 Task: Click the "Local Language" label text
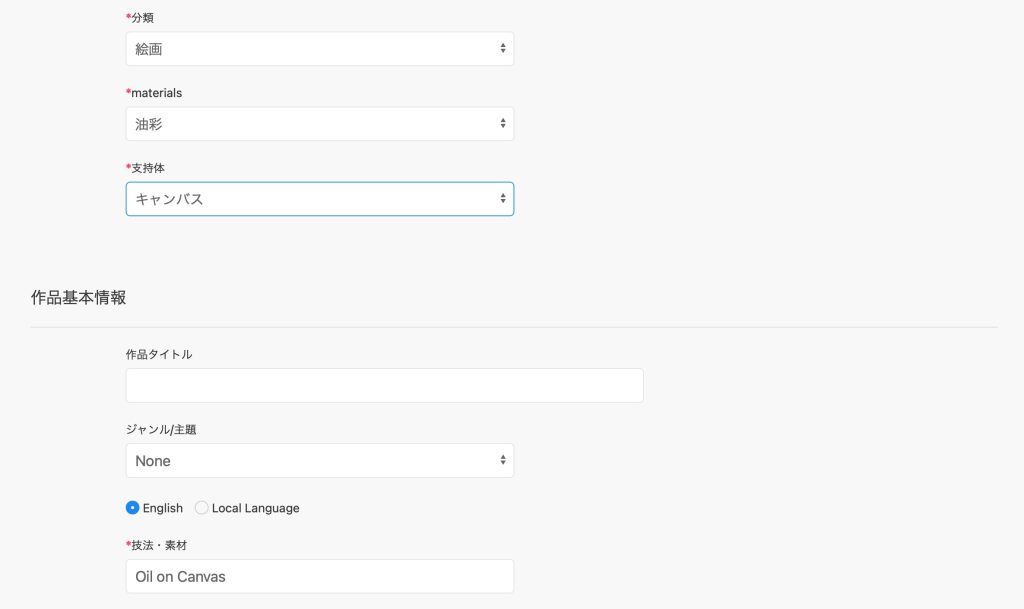pos(255,508)
